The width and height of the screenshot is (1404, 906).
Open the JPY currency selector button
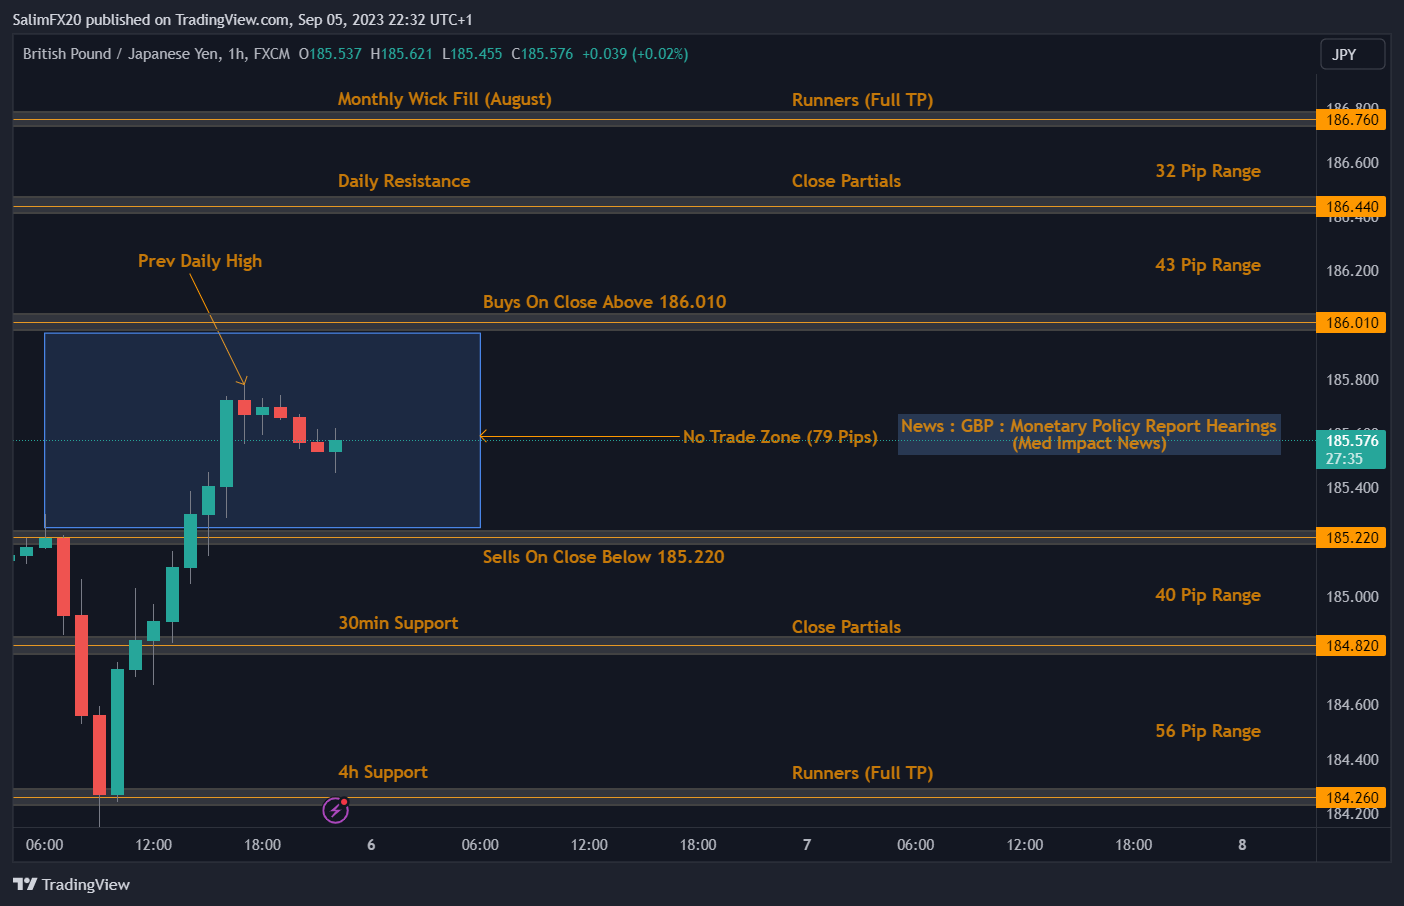(x=1353, y=54)
